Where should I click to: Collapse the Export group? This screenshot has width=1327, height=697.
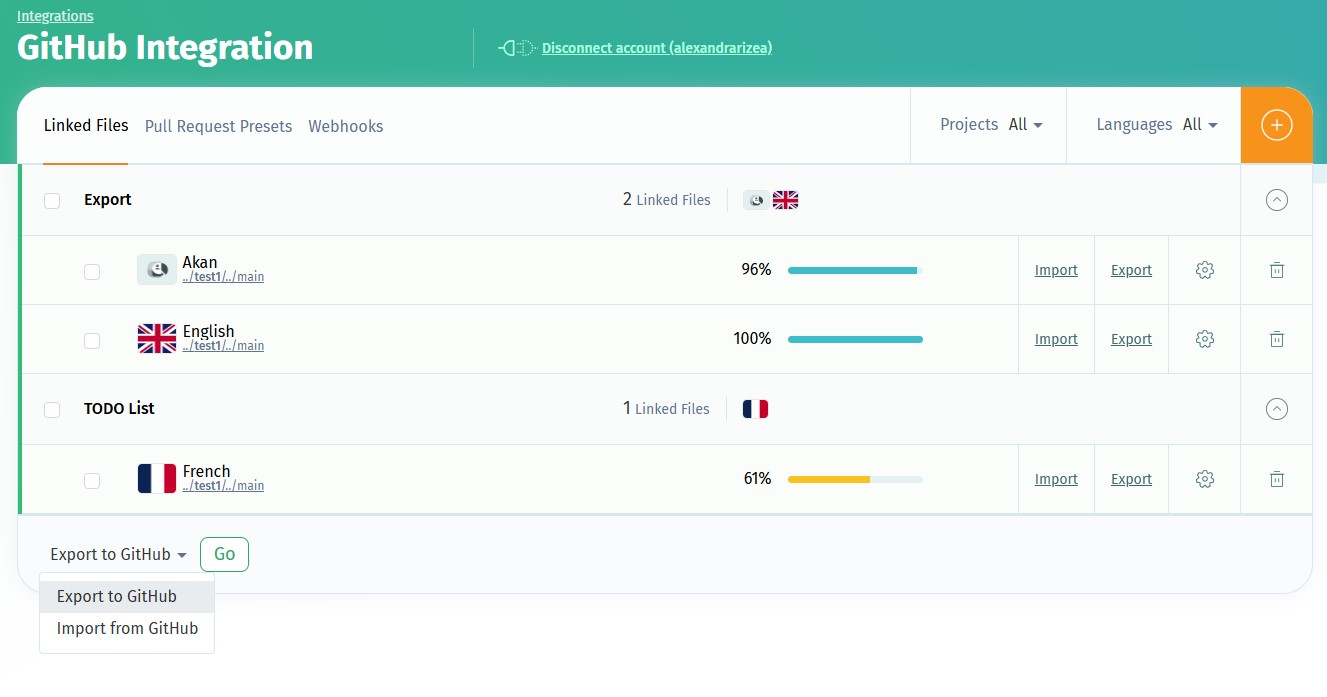1276,199
